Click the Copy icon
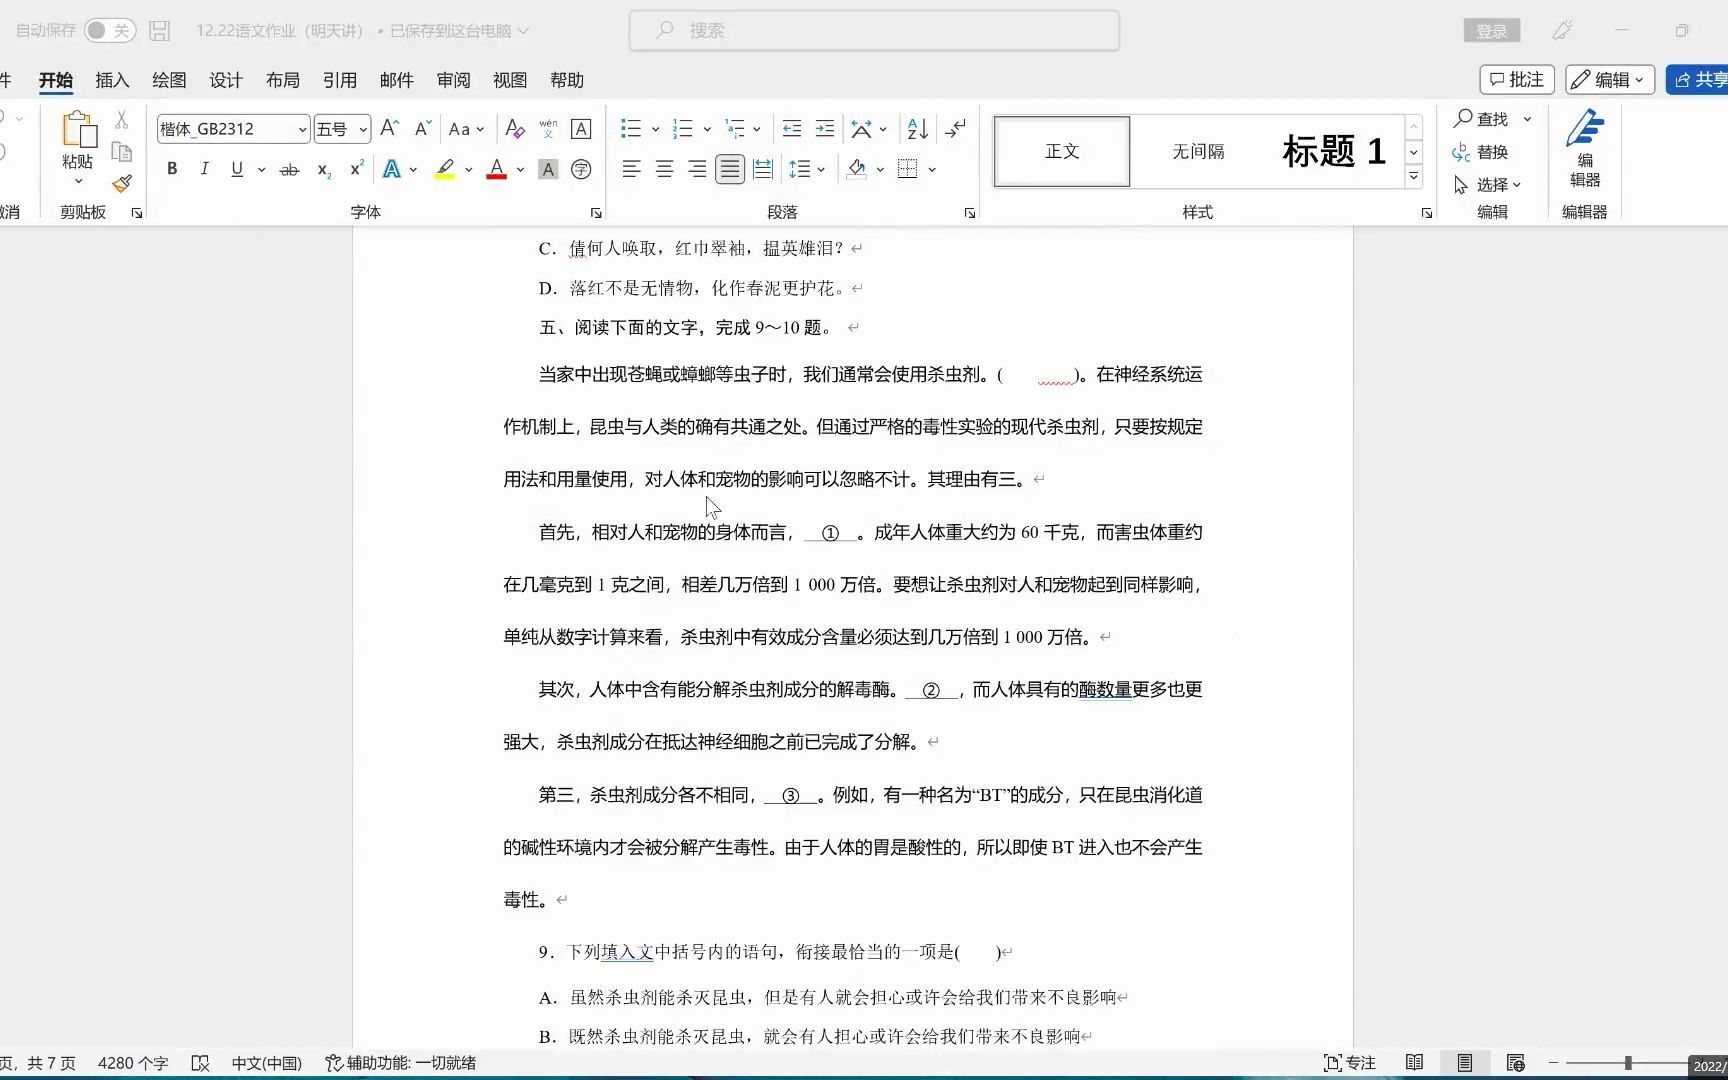The image size is (1728, 1080). [x=122, y=152]
